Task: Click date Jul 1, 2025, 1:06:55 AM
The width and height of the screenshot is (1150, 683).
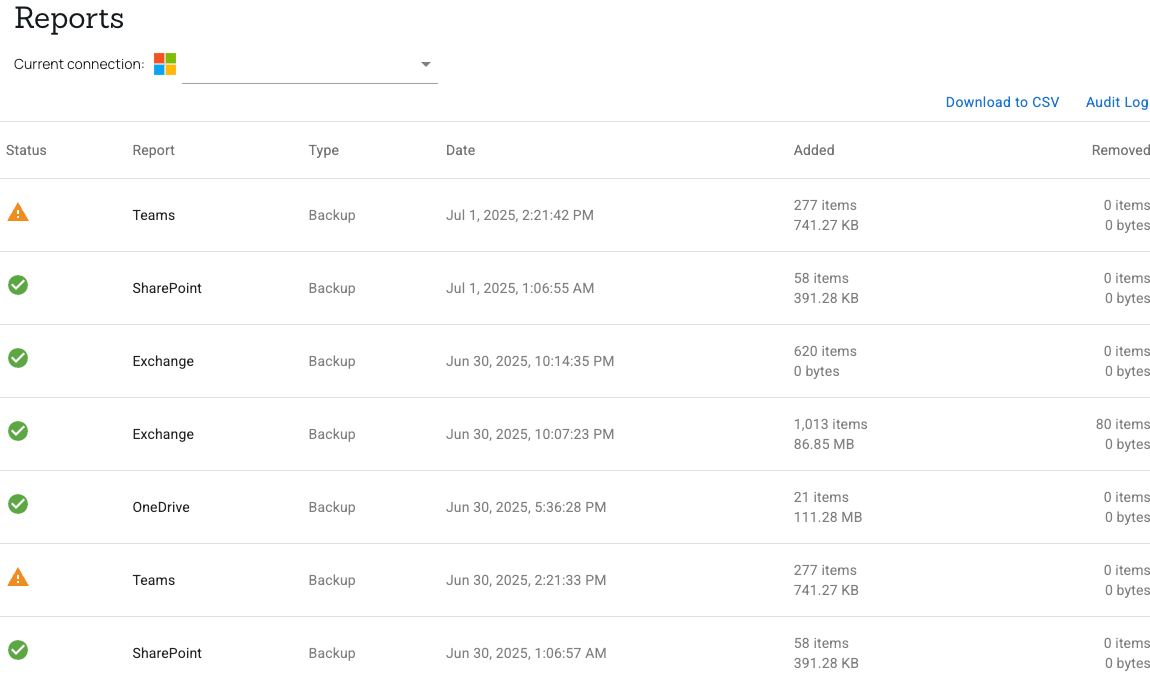Action: point(520,288)
